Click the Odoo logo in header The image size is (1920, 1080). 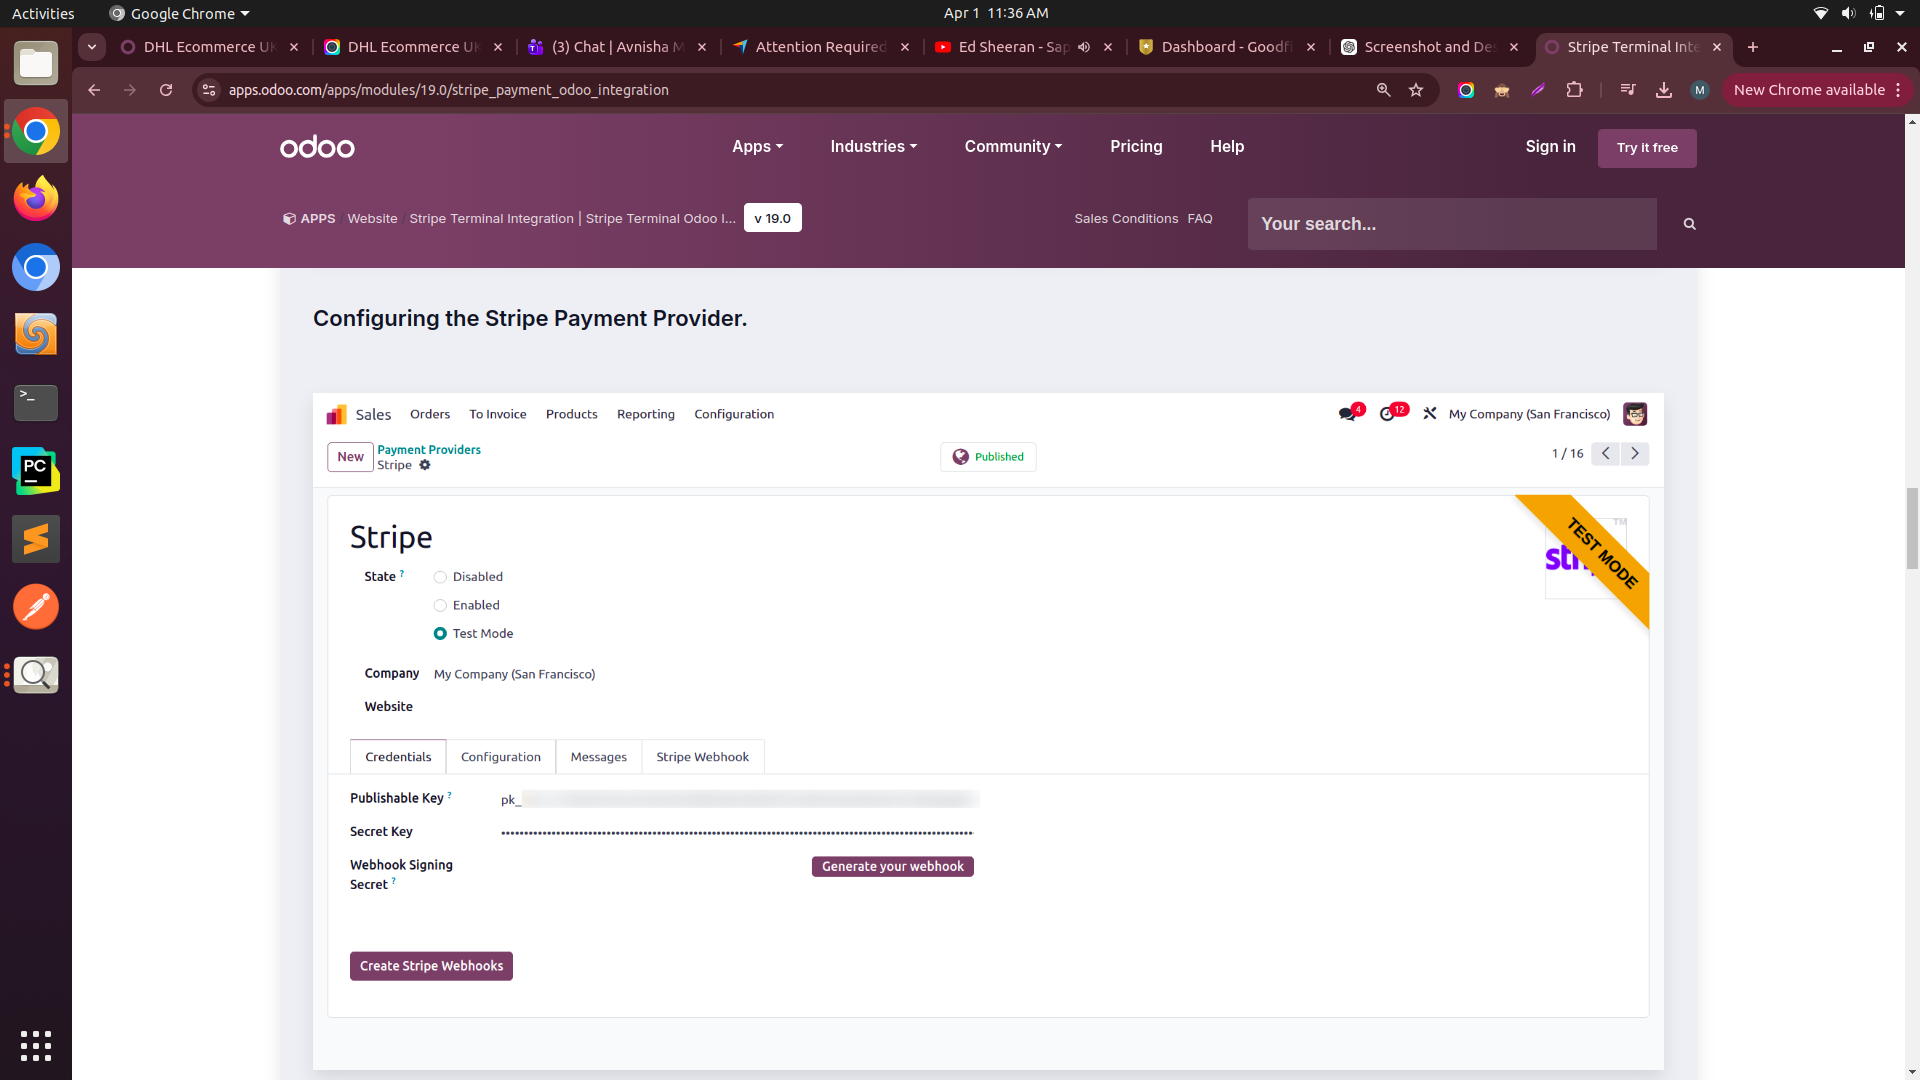pyautogui.click(x=317, y=147)
